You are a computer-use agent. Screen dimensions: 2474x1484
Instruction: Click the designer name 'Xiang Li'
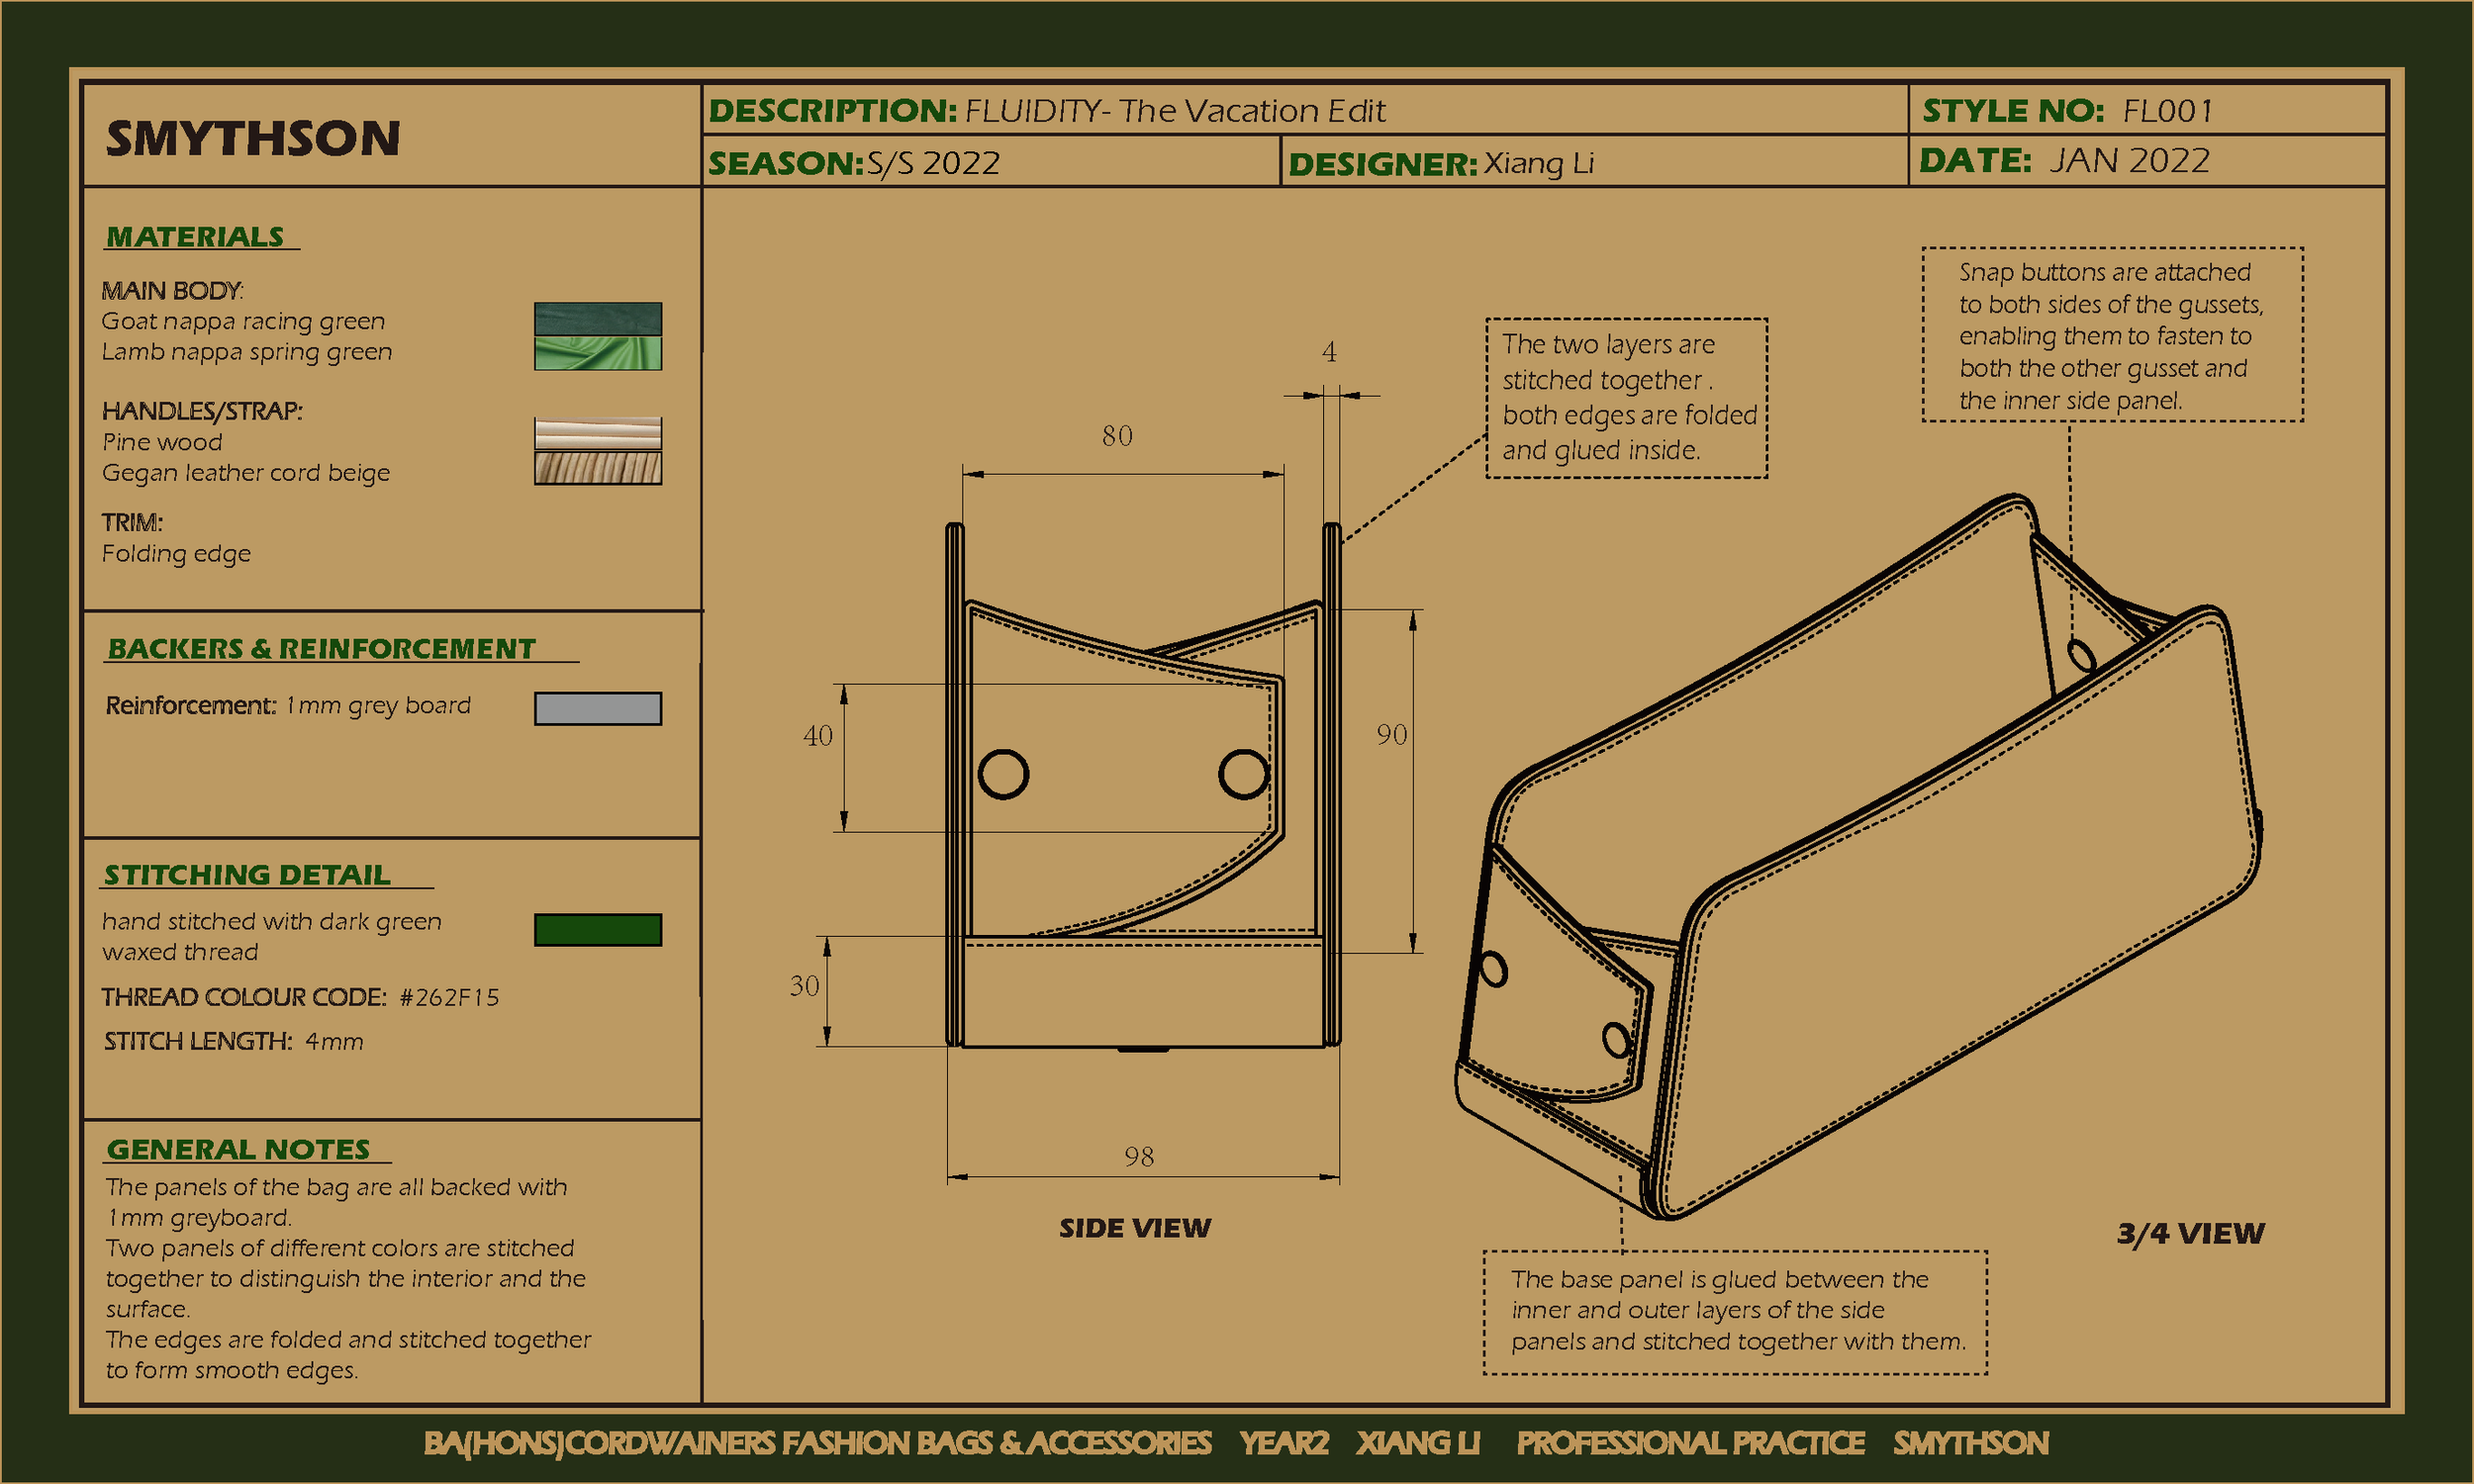point(1538,163)
